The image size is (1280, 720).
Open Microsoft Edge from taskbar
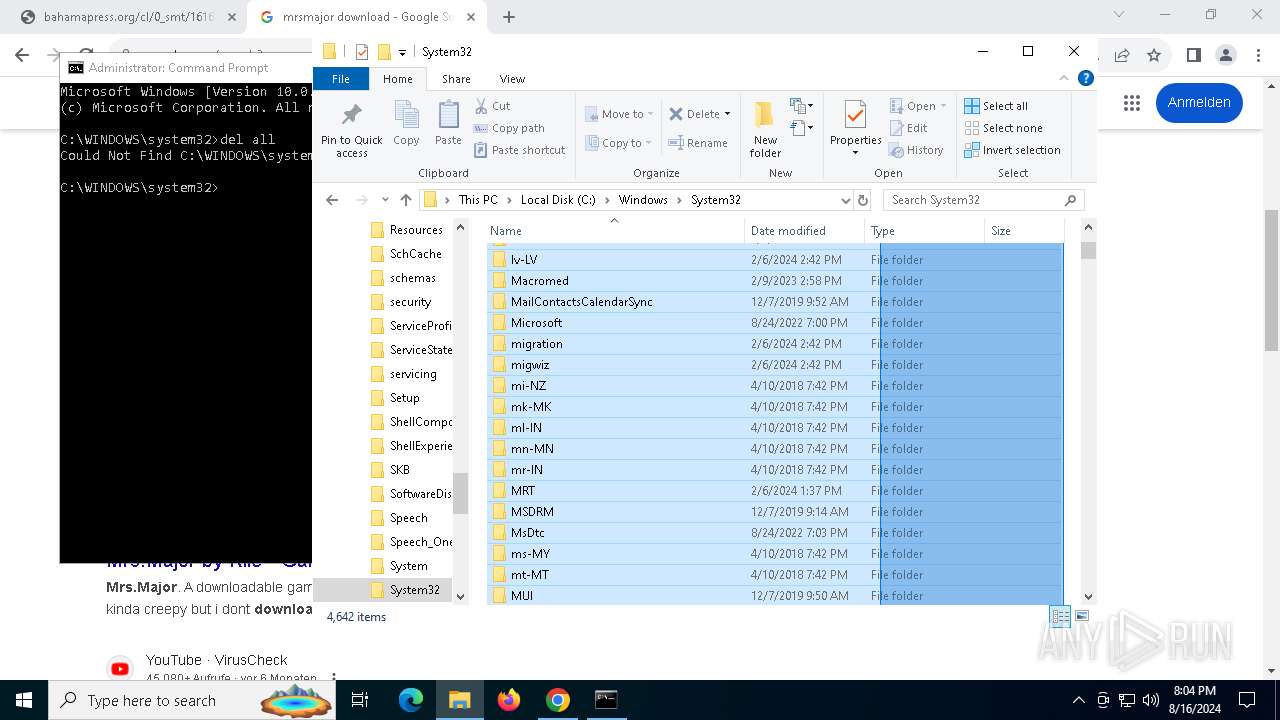(411, 700)
